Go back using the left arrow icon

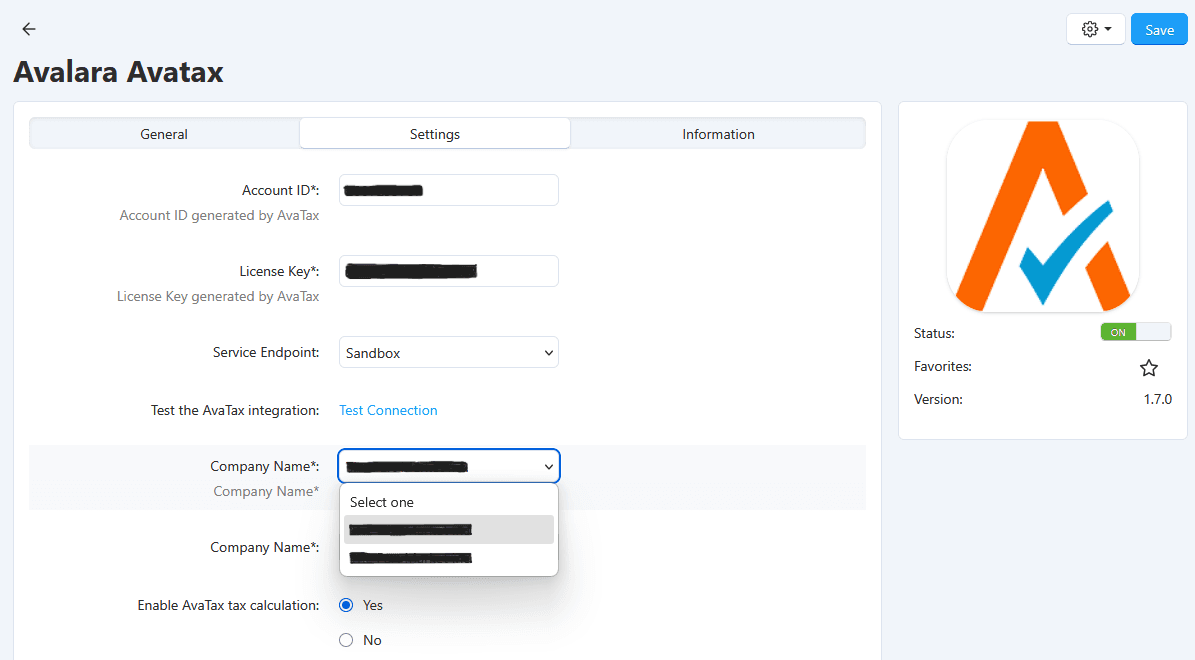[29, 29]
